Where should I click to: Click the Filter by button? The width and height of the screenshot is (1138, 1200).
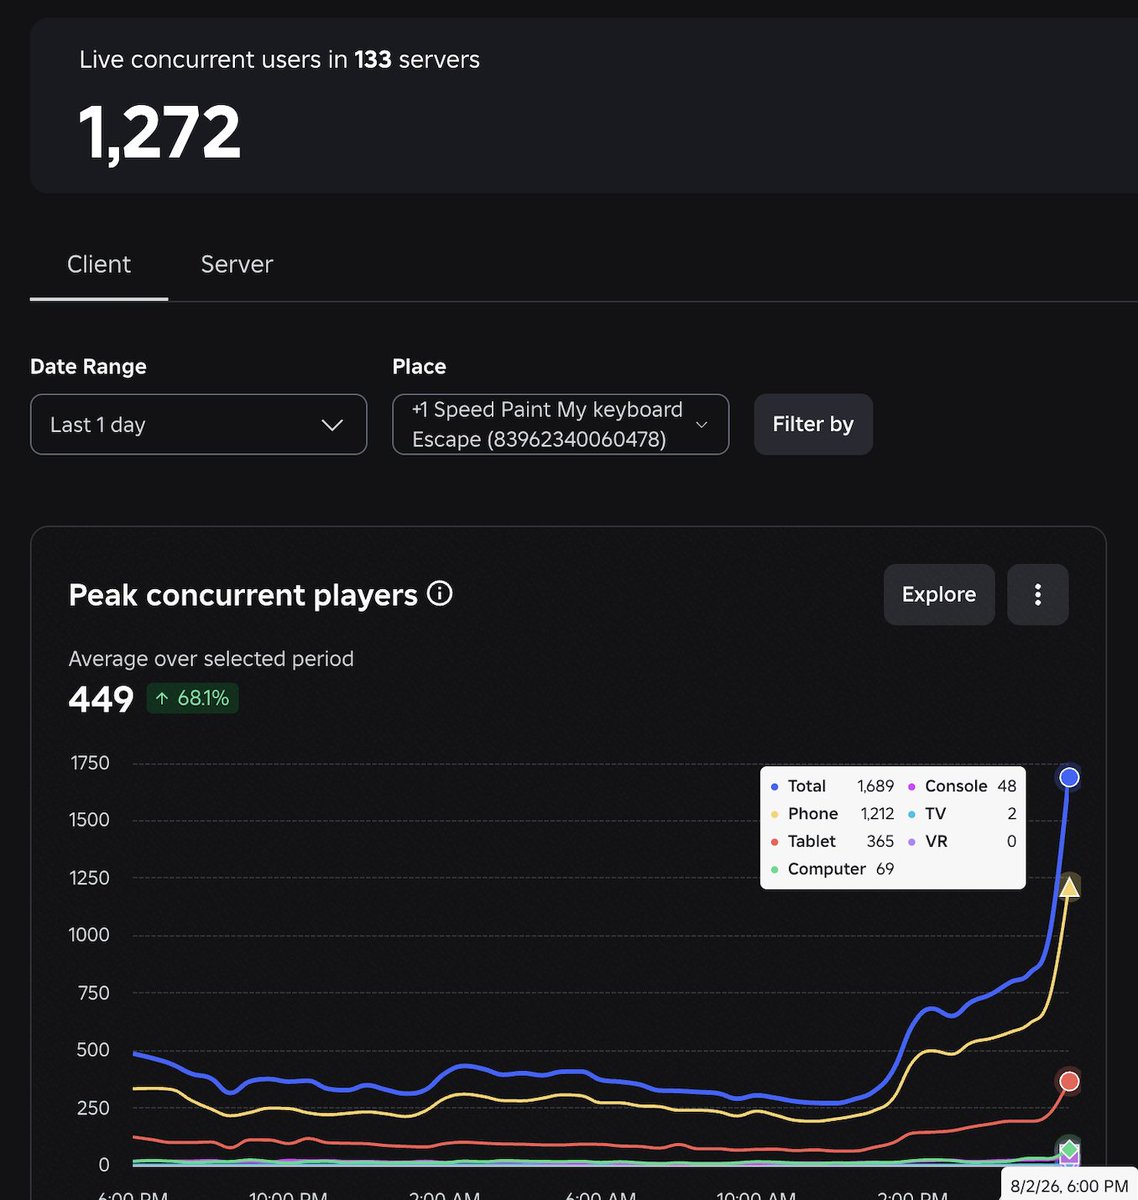(813, 424)
